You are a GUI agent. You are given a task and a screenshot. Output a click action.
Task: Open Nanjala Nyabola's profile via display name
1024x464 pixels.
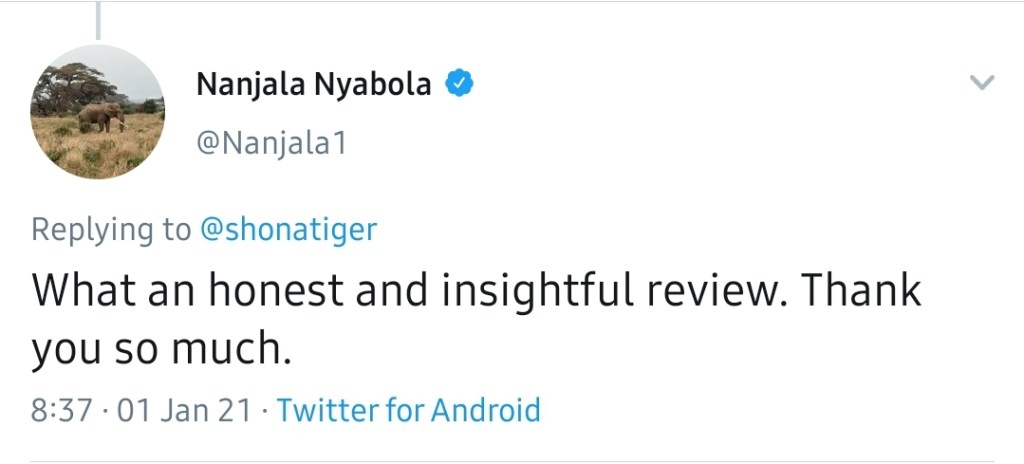click(x=313, y=85)
